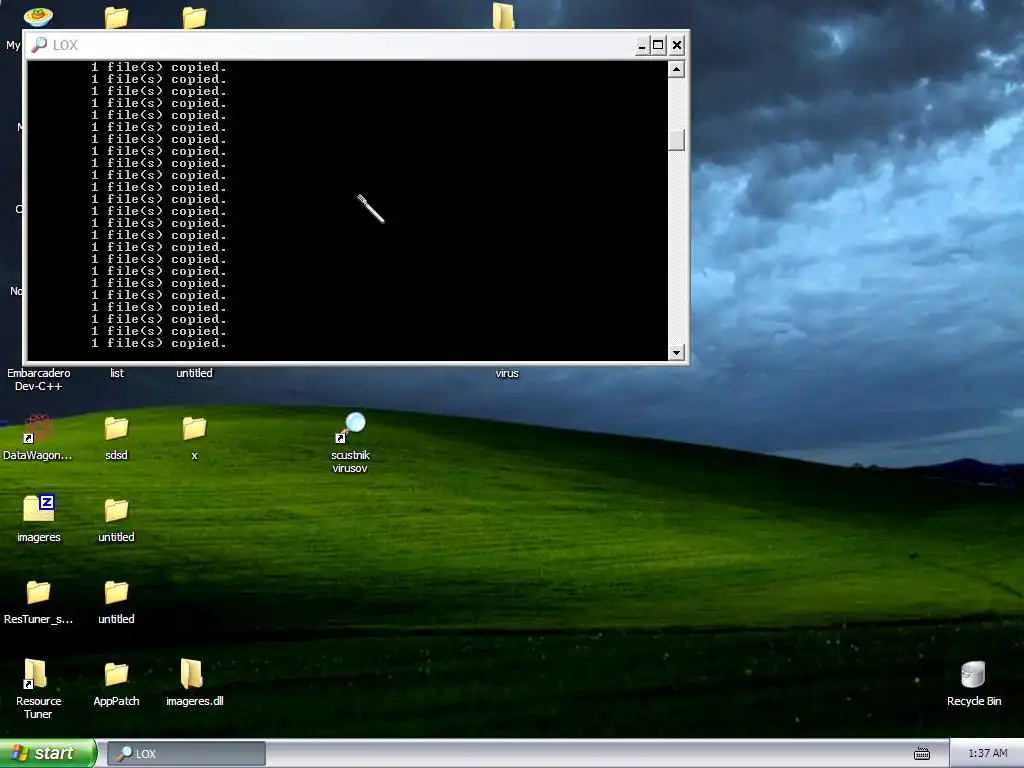
Task: Minimize the LOX window
Action: click(642, 45)
